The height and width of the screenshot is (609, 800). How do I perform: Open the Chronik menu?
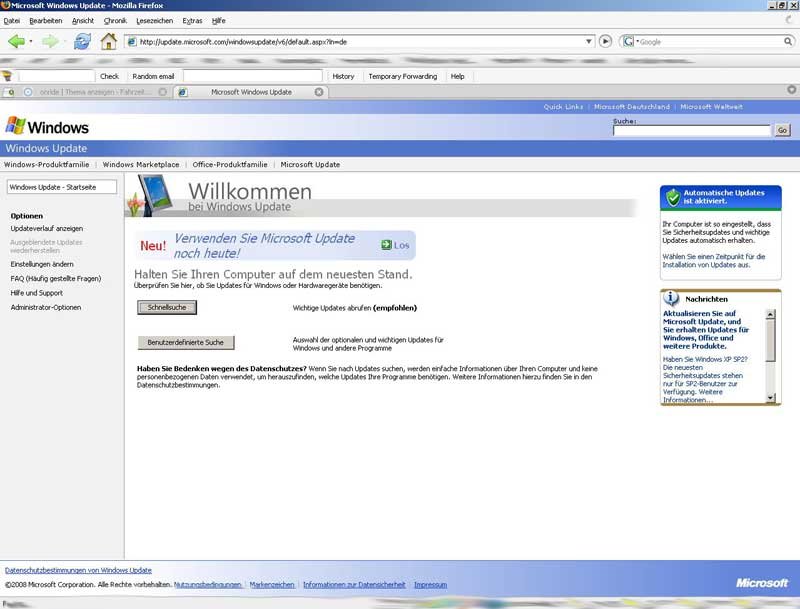point(115,21)
